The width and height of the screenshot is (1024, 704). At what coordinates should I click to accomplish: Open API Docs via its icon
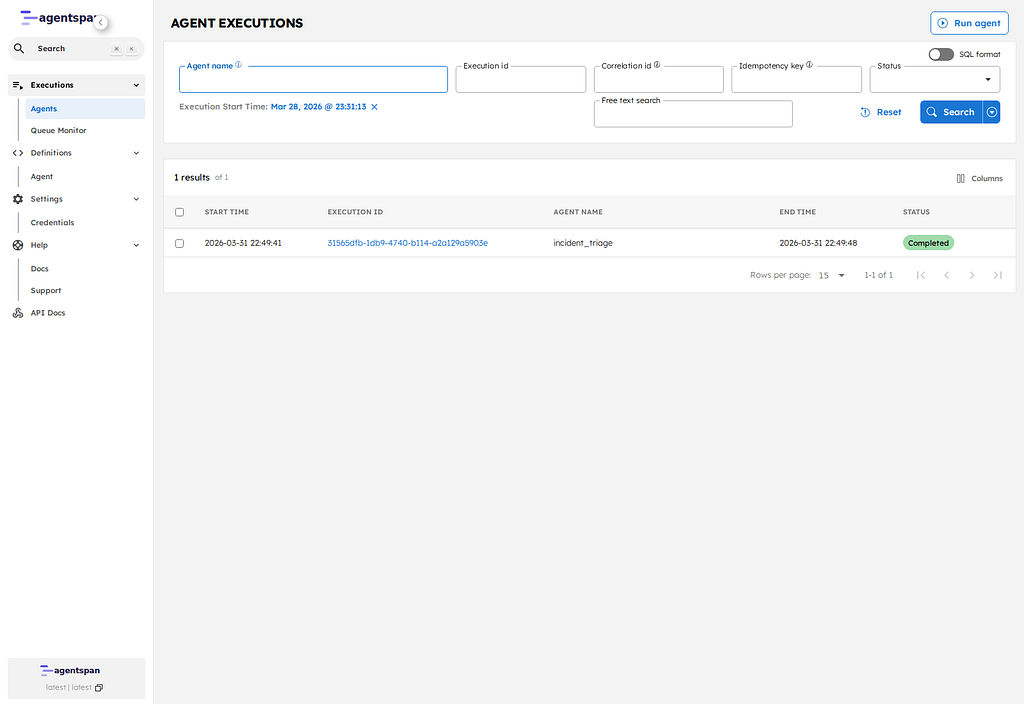(16, 312)
